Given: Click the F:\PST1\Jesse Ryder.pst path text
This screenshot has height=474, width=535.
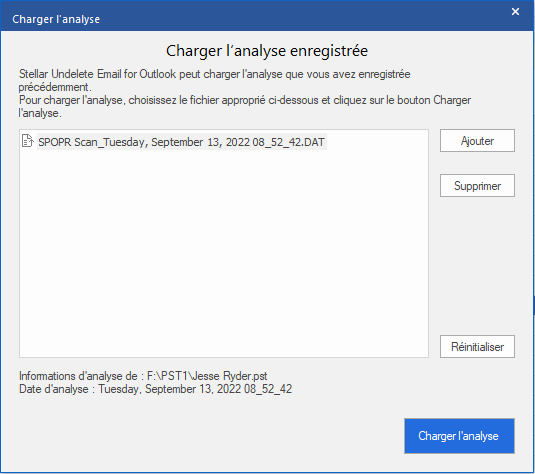Looking at the screenshot, I should coord(207,376).
